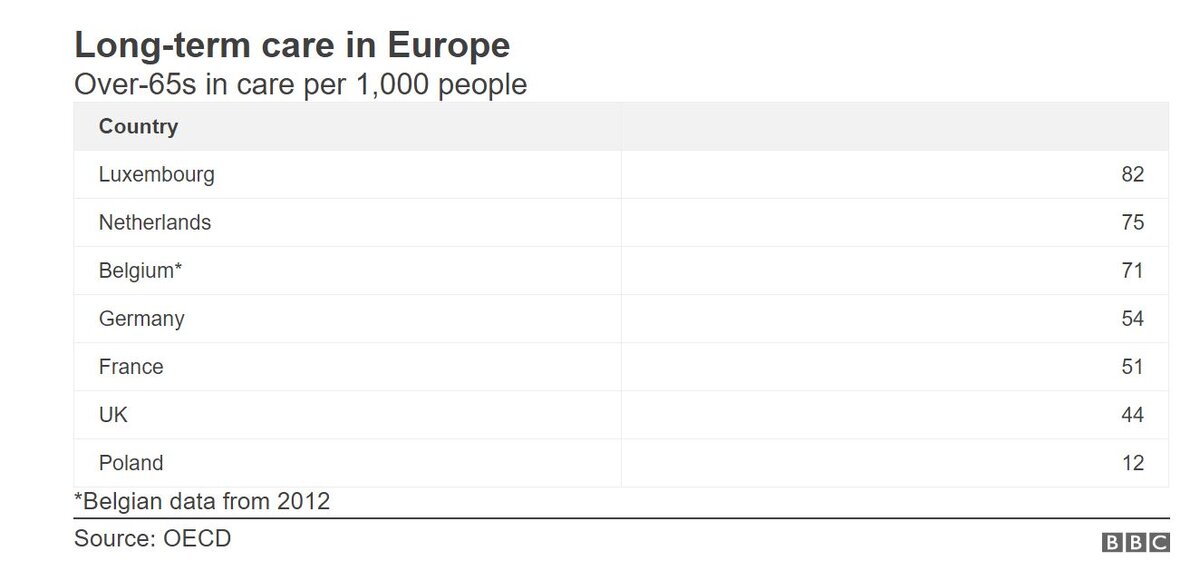The height and width of the screenshot is (561, 1200).
Task: Click the Source: OECD text
Action: coord(152,538)
